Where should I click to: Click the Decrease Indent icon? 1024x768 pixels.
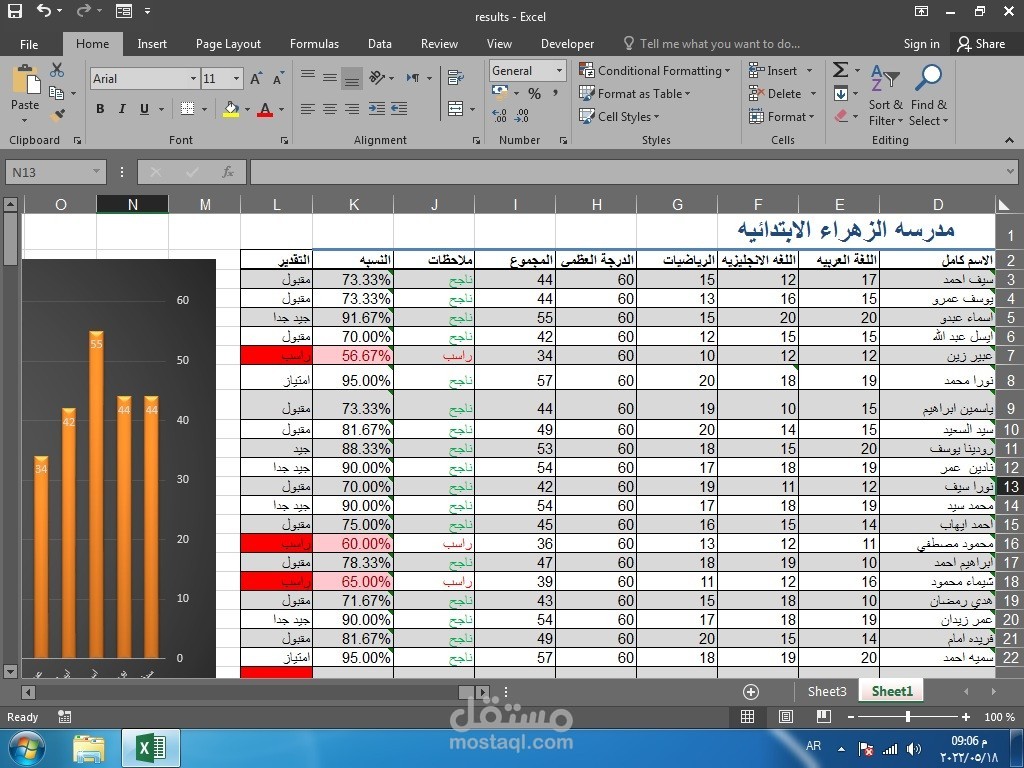tap(377, 108)
